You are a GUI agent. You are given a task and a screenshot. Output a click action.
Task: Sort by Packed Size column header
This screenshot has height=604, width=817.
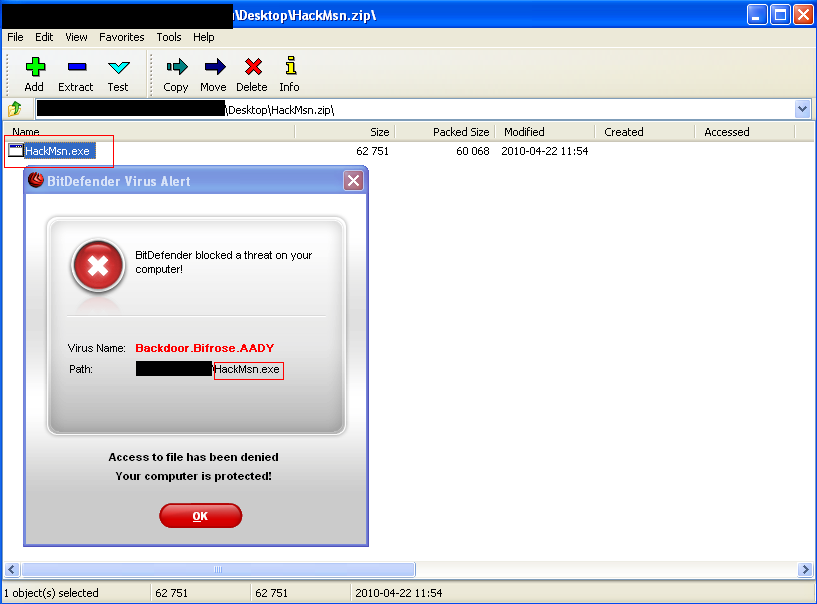445,132
